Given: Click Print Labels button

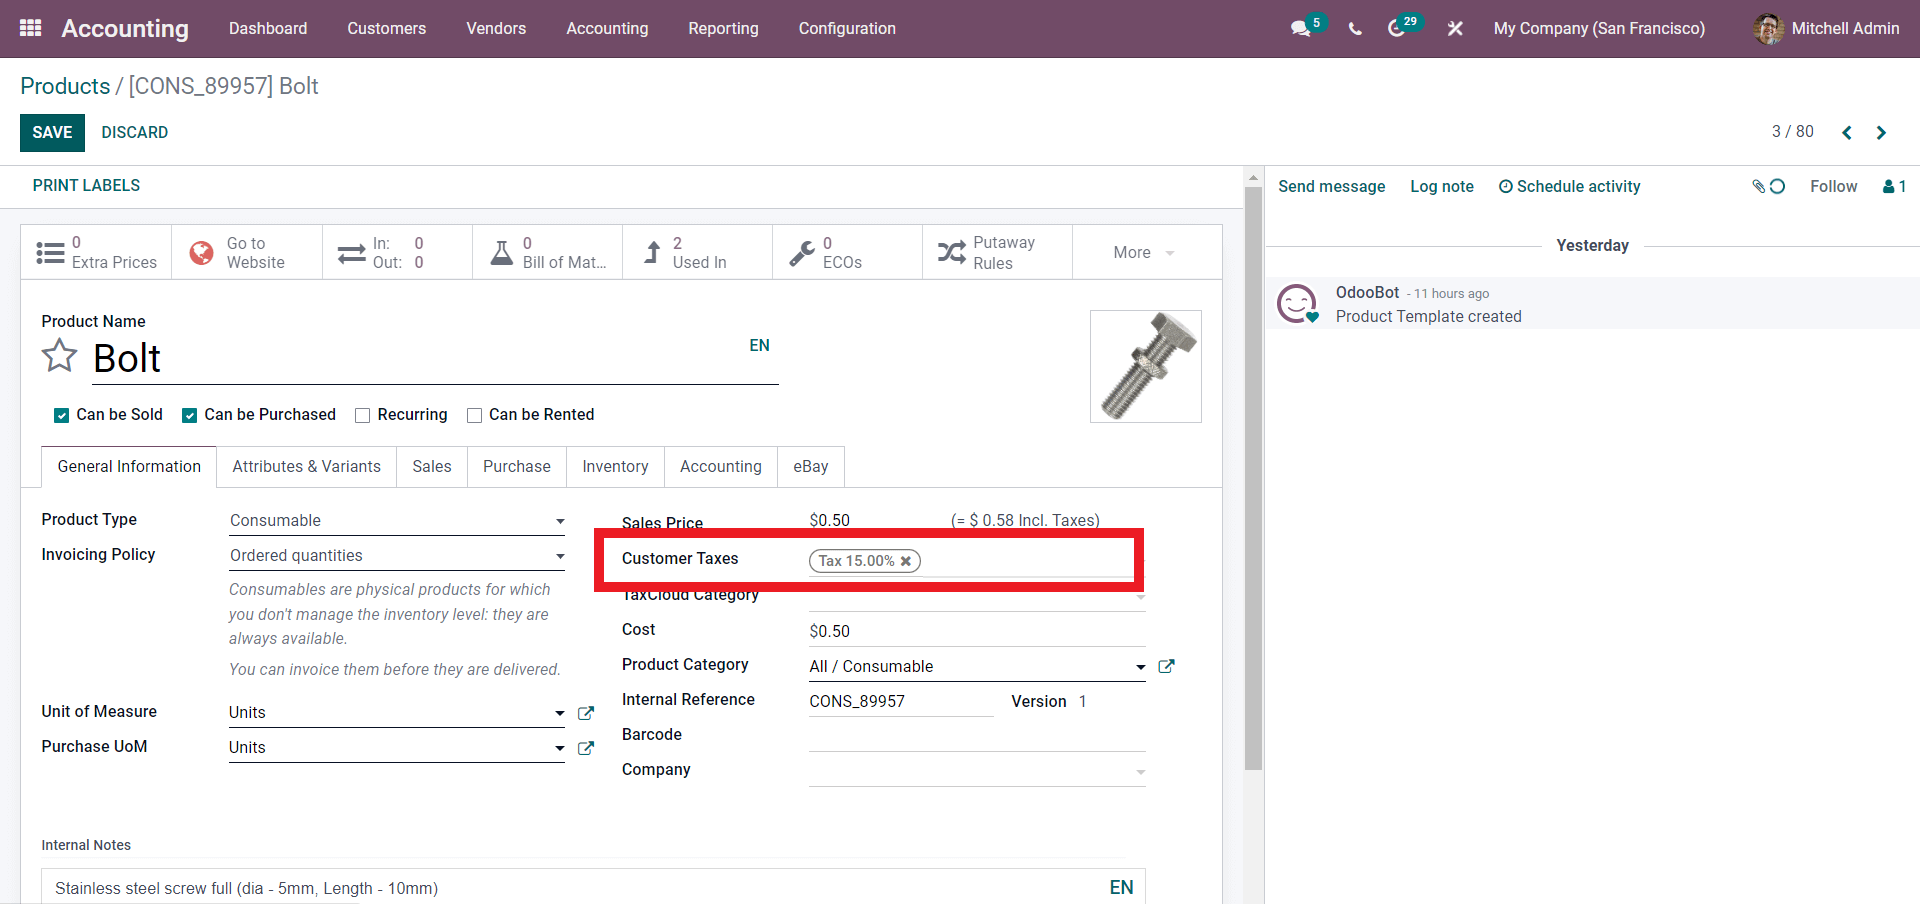Looking at the screenshot, I should (86, 186).
